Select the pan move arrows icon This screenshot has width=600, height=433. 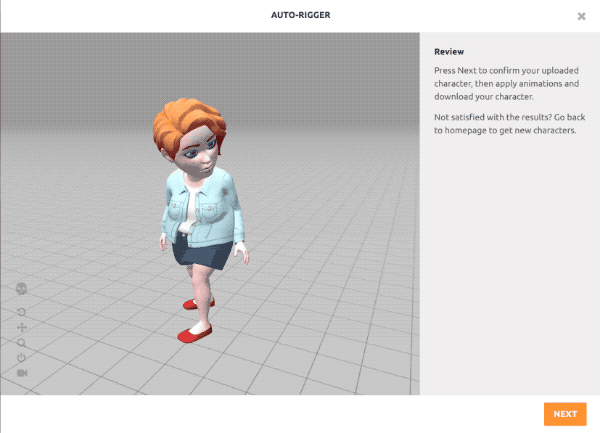(22, 327)
